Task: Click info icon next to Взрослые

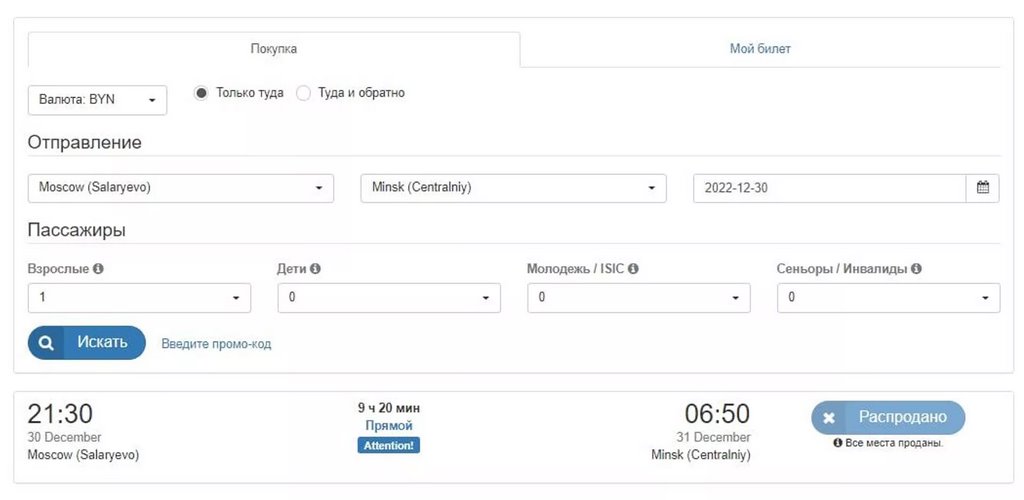Action: pos(98,269)
